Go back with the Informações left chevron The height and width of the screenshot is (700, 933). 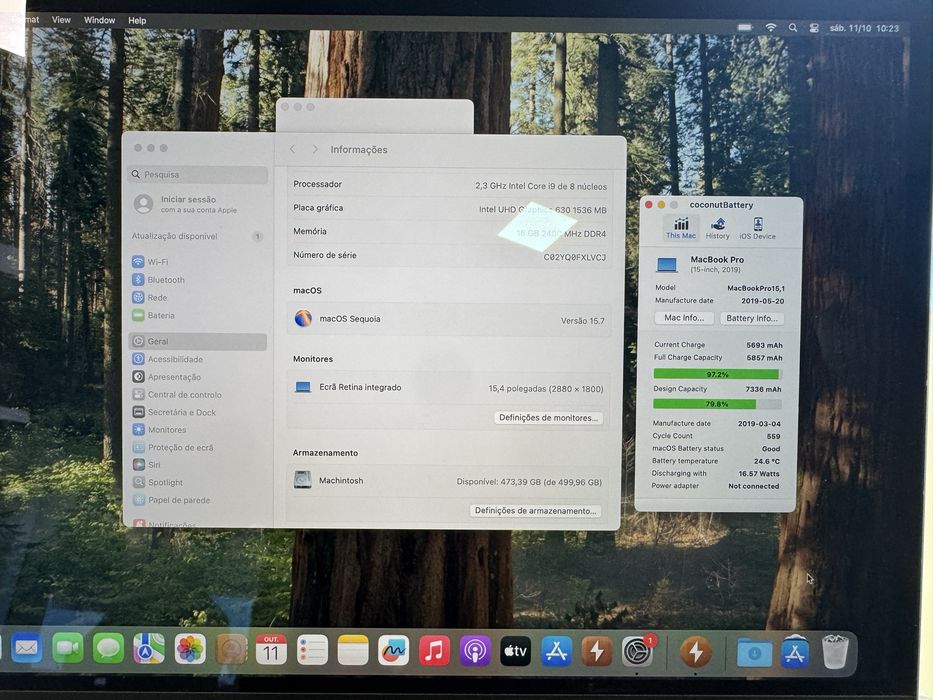[x=292, y=149]
